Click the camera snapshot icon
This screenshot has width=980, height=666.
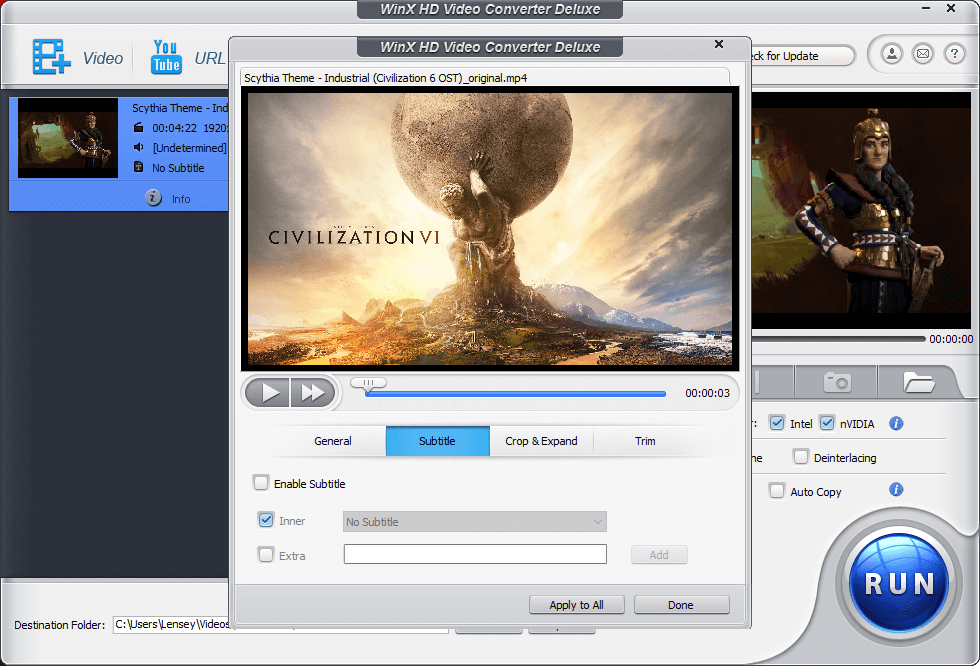(837, 382)
